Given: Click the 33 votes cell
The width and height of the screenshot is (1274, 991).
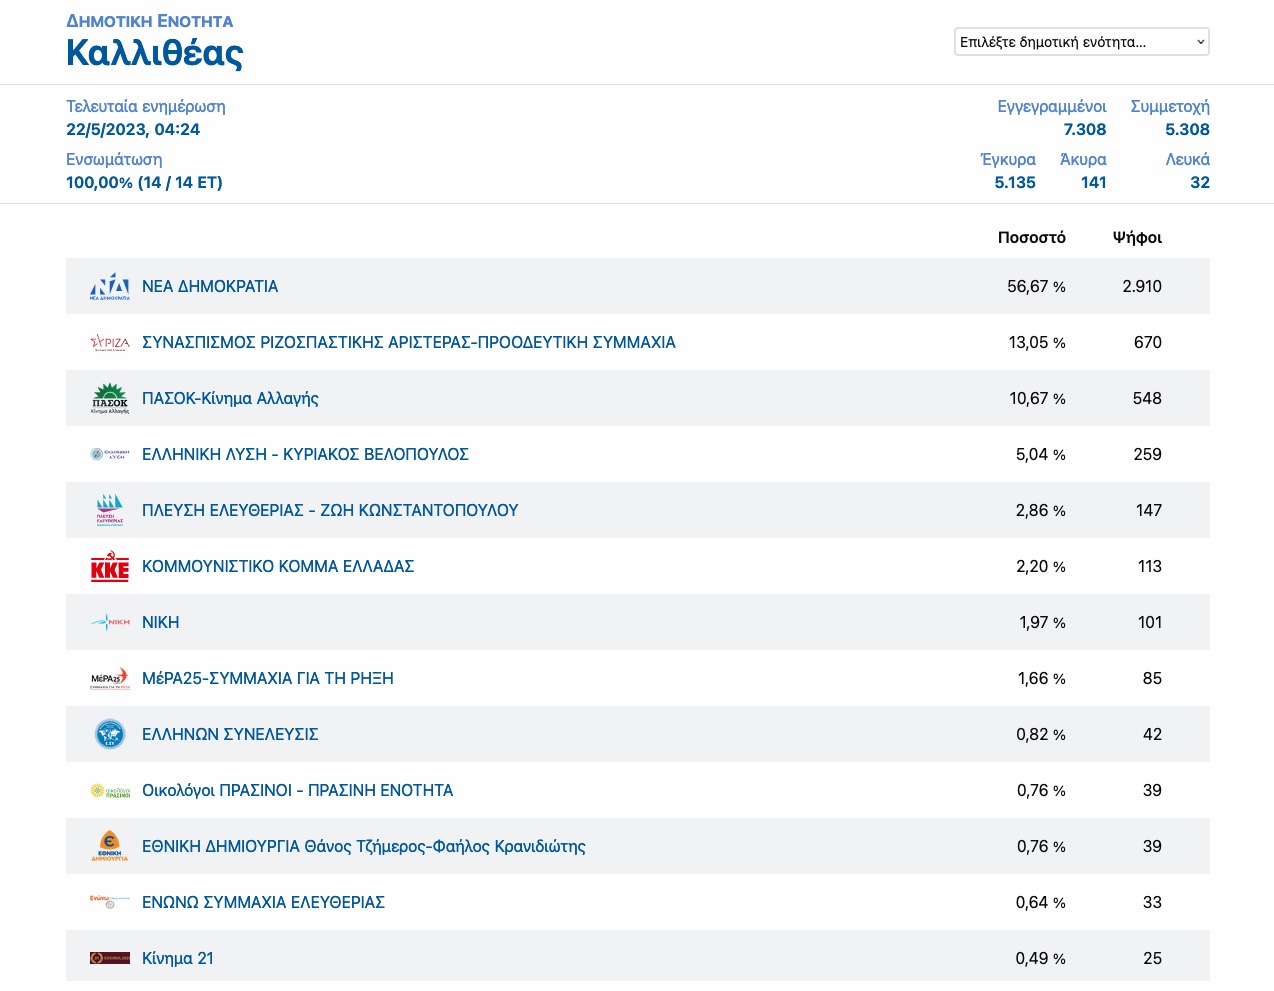Looking at the screenshot, I should (1152, 902).
